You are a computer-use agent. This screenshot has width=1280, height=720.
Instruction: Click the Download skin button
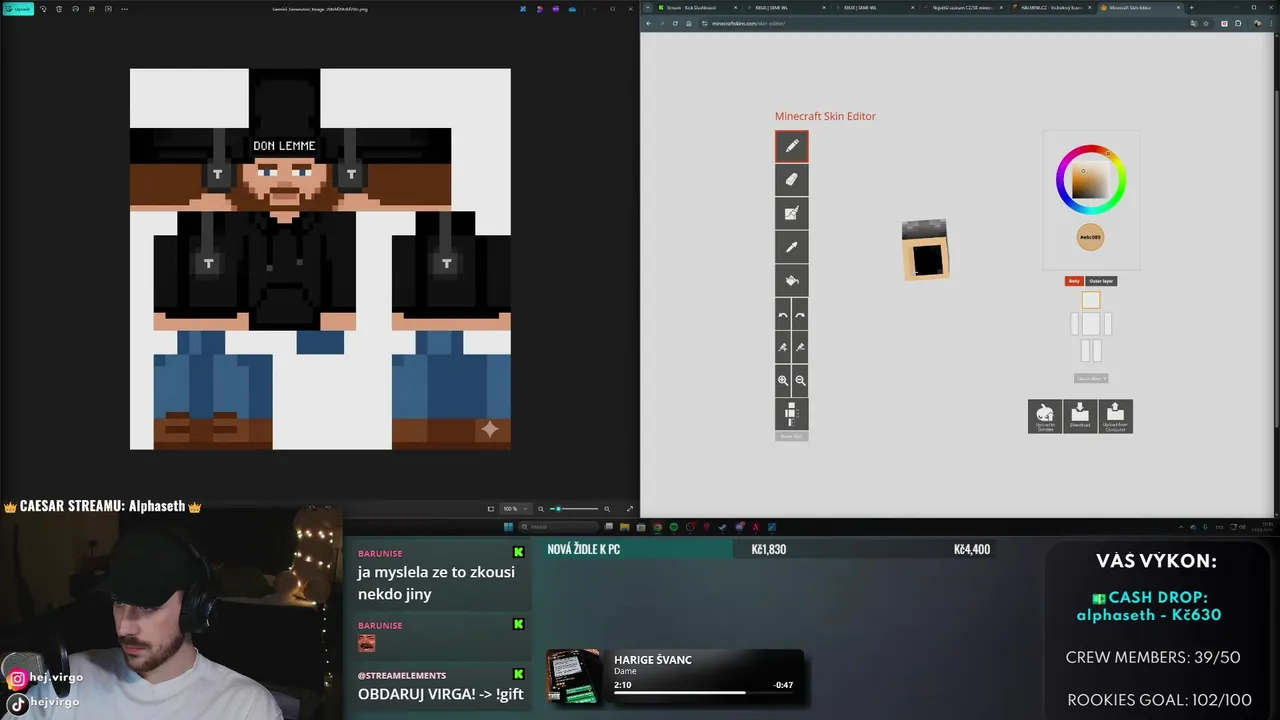(1080, 416)
